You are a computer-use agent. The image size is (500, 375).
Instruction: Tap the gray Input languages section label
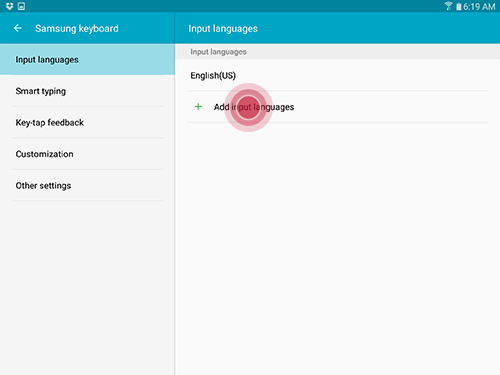click(218, 52)
